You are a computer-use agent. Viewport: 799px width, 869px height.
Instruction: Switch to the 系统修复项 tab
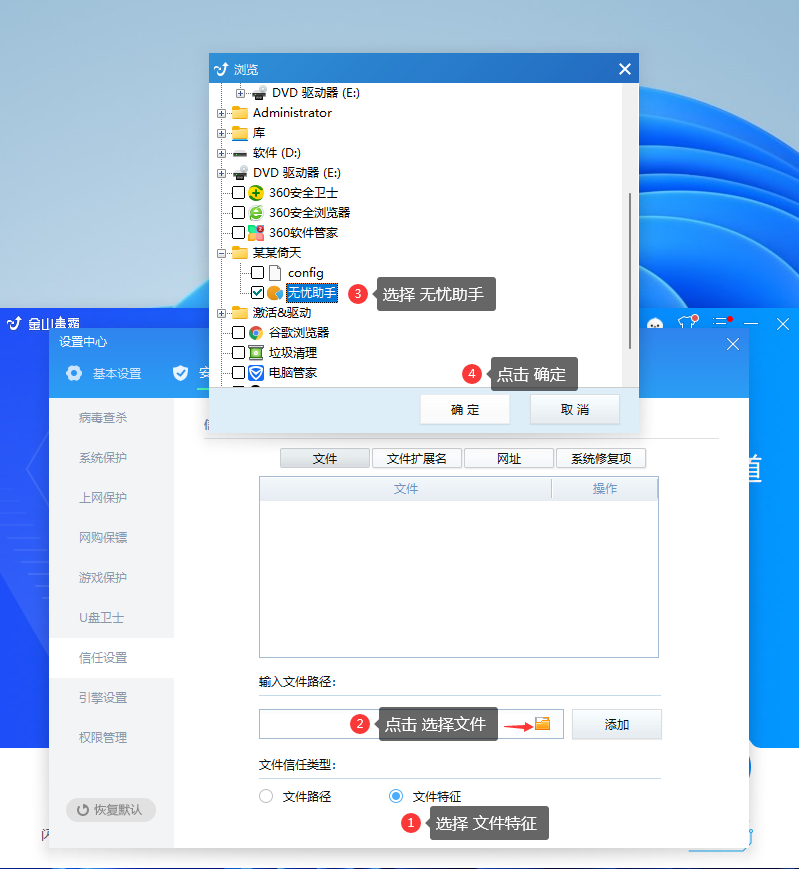[x=601, y=458]
